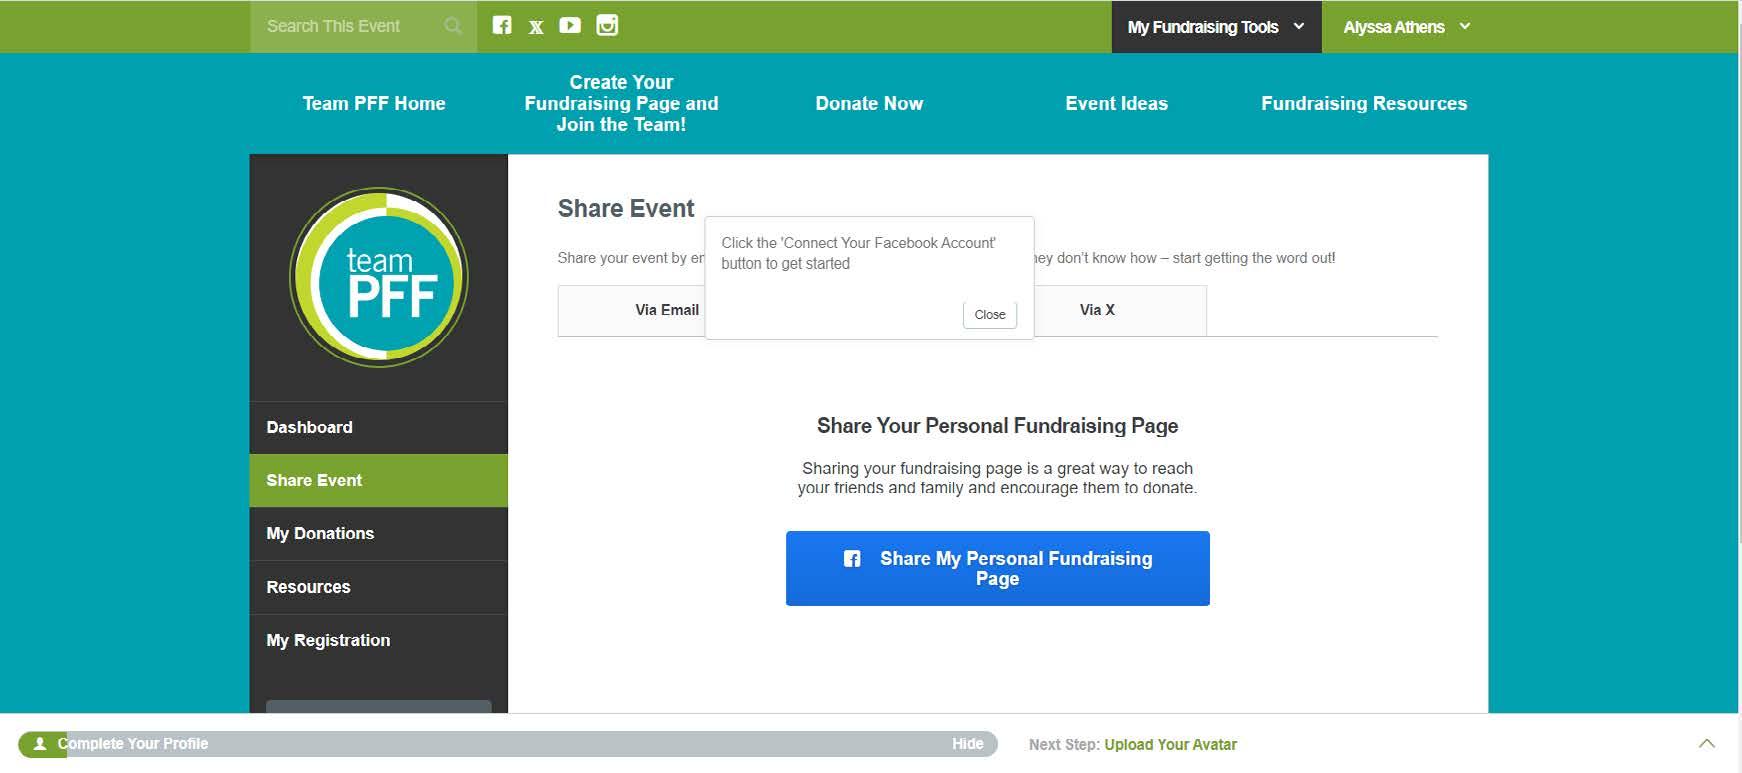Image resolution: width=1742 pixels, height=773 pixels.
Task: Click the profile person icon in progress bar
Action: point(40,744)
